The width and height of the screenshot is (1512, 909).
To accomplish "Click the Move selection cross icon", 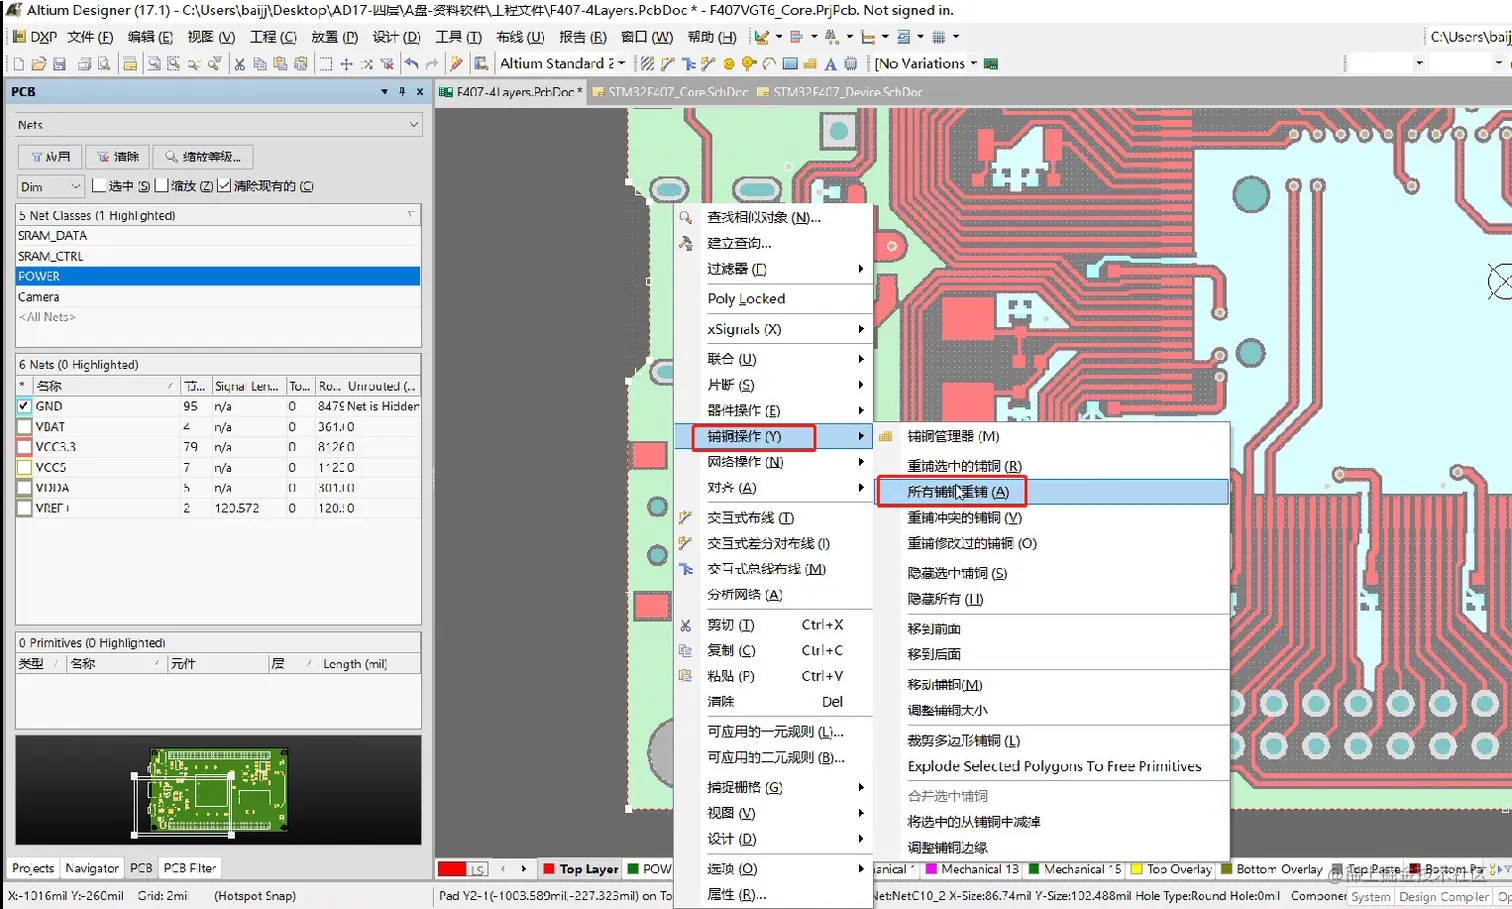I will pyautogui.click(x=346, y=64).
